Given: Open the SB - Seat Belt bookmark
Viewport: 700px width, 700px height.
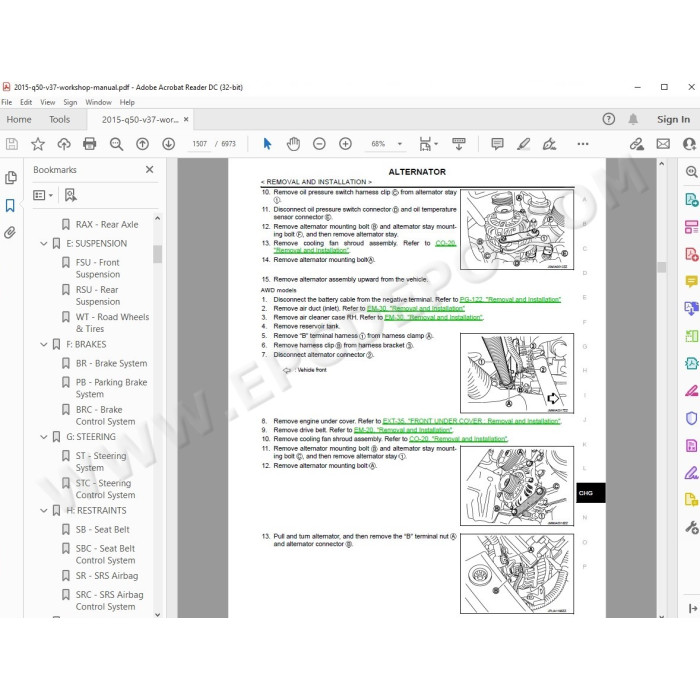Looking at the screenshot, I should coord(102,529).
